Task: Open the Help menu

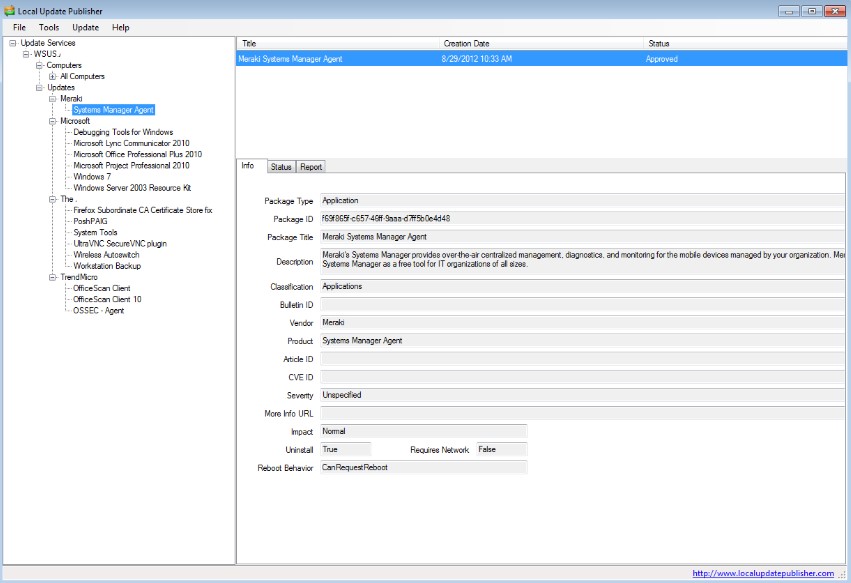Action: (119, 27)
